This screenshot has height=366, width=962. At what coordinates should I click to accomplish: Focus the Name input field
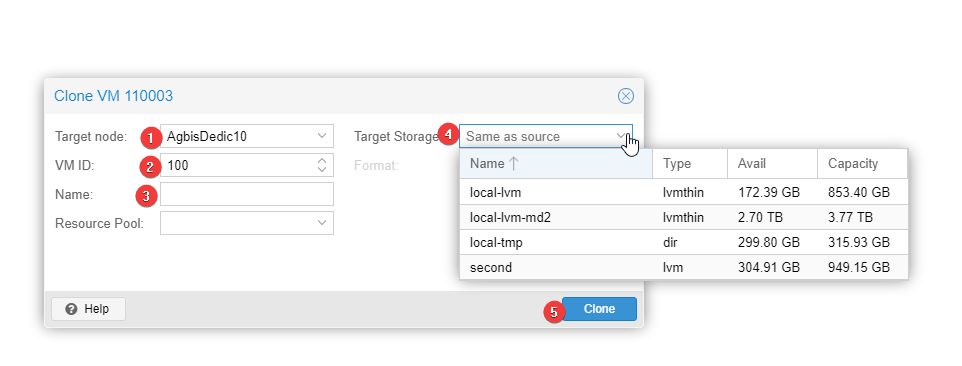247,194
